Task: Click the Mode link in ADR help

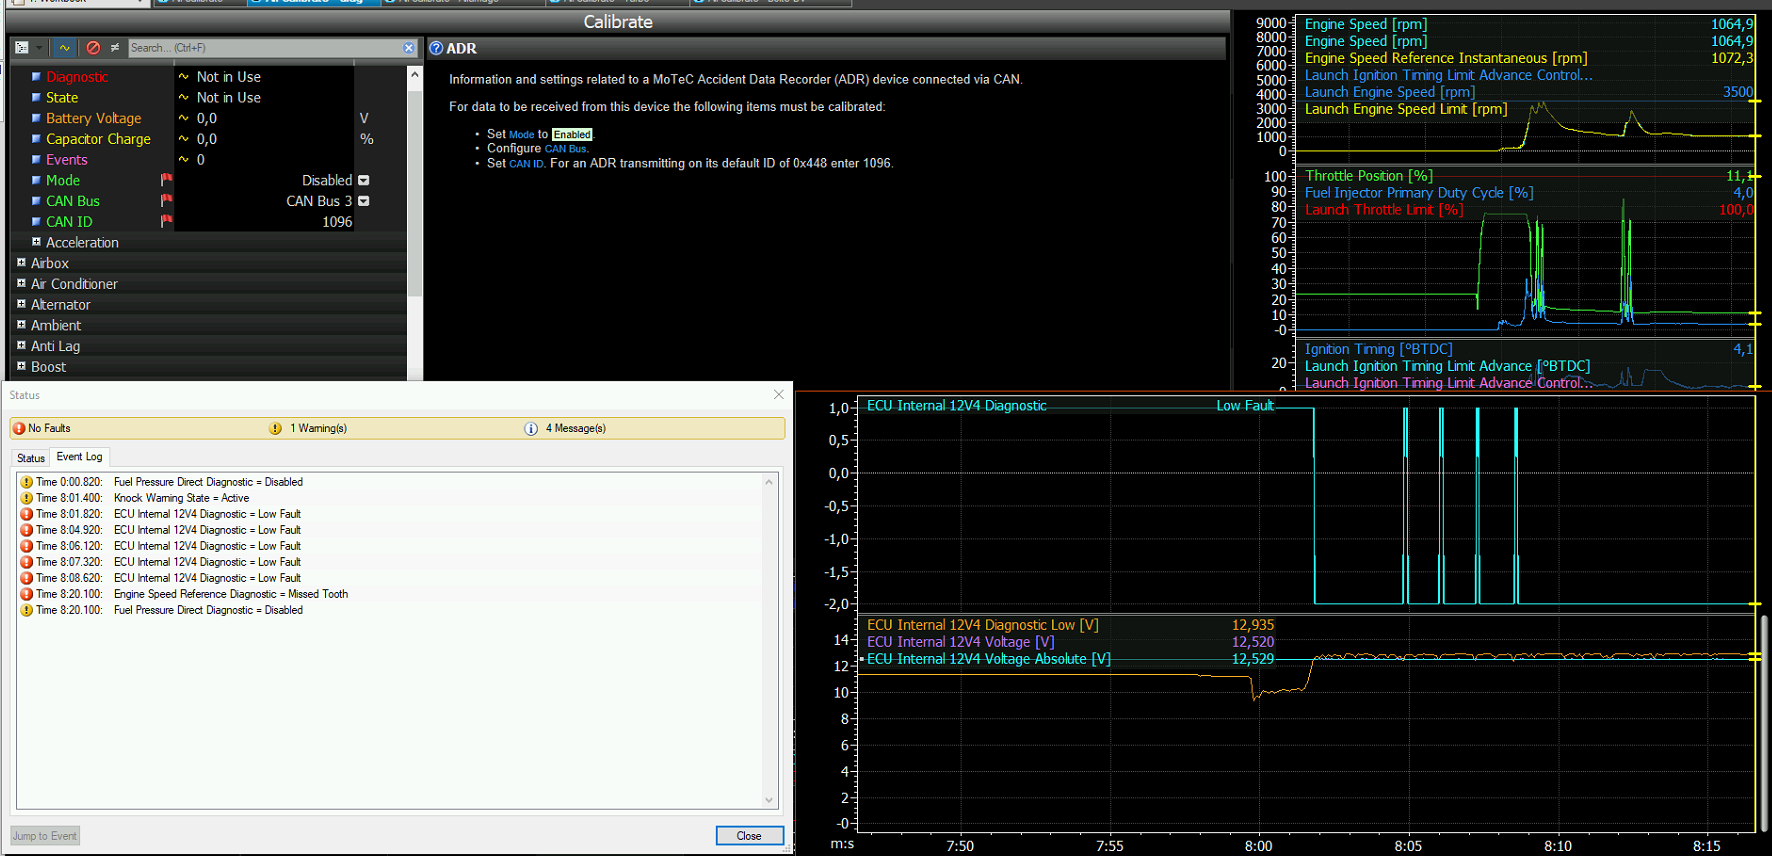Action: pyautogui.click(x=522, y=135)
